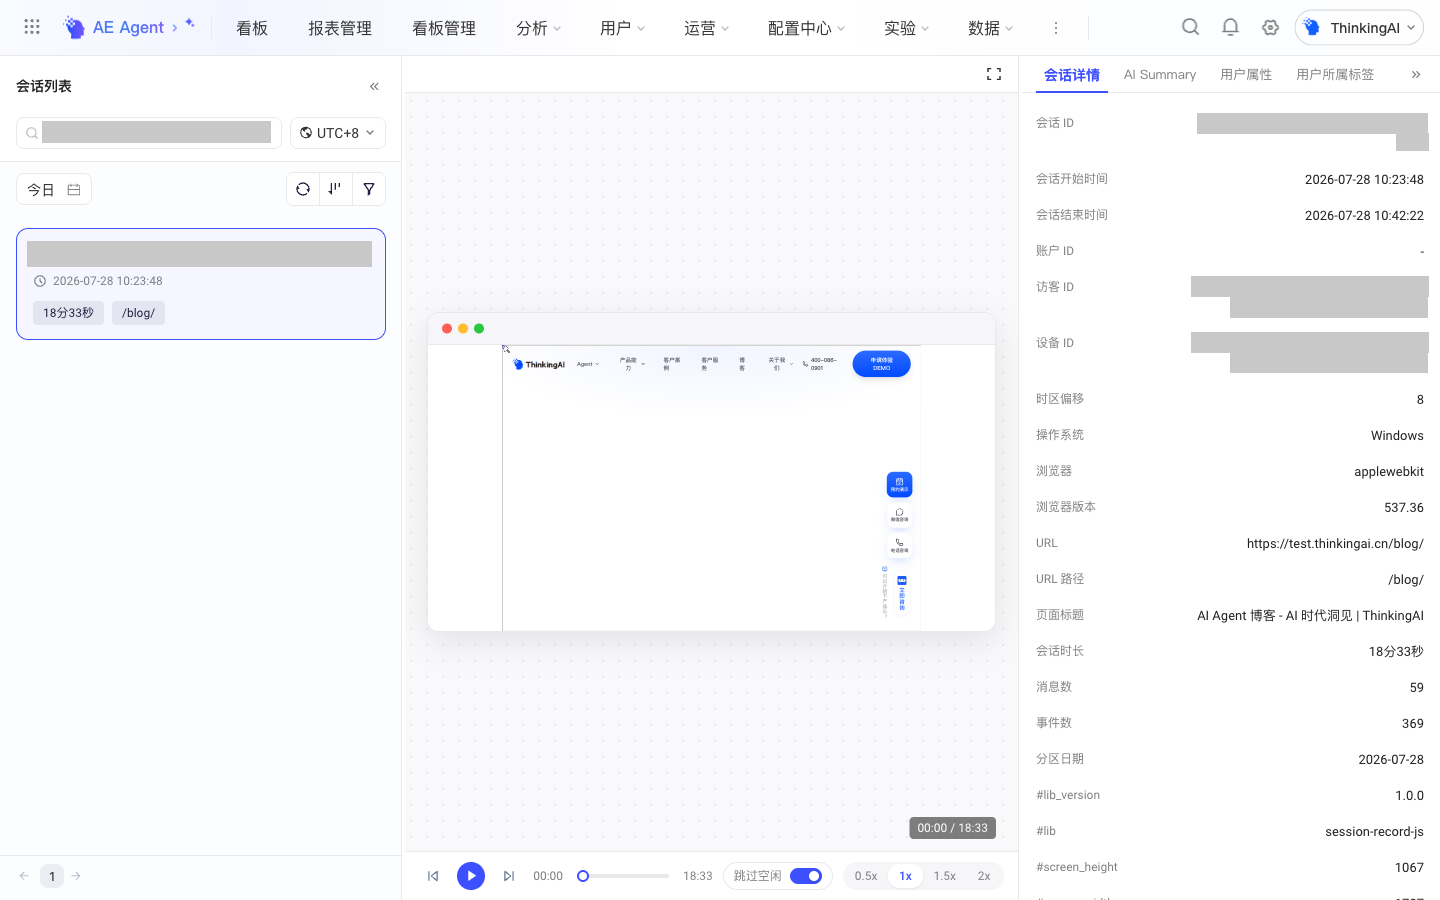This screenshot has width=1440, height=900.
Task: Show more detail tabs via double chevron
Action: pos(1416,74)
